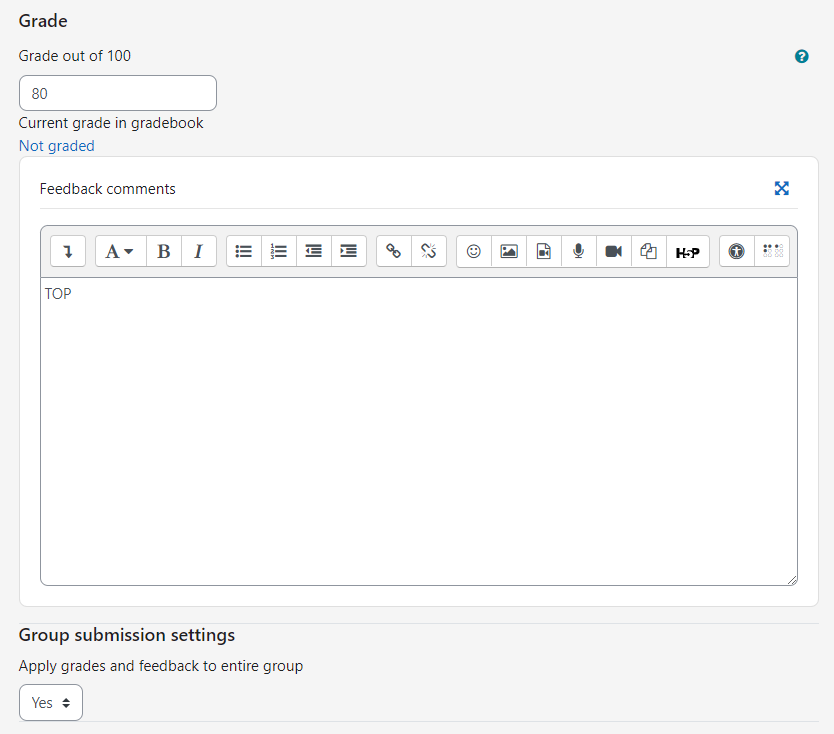Insert a link into feedback
834x734 pixels.
[x=394, y=251]
